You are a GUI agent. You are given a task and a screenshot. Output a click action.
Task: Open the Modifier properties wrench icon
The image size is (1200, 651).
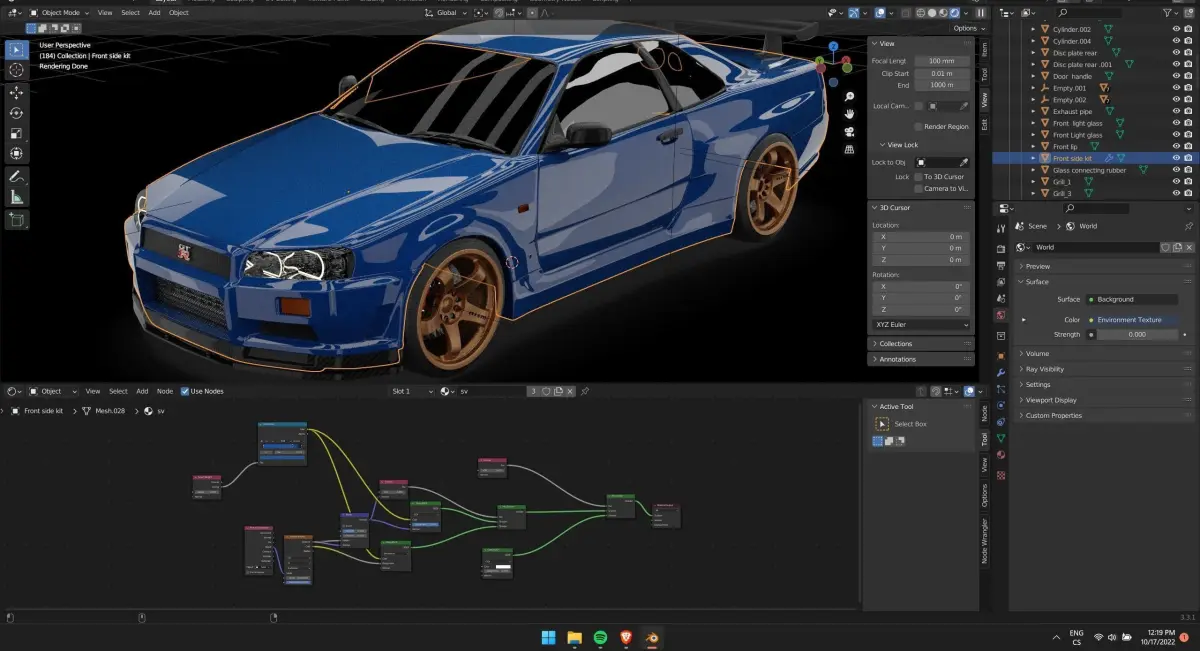(x=1001, y=372)
